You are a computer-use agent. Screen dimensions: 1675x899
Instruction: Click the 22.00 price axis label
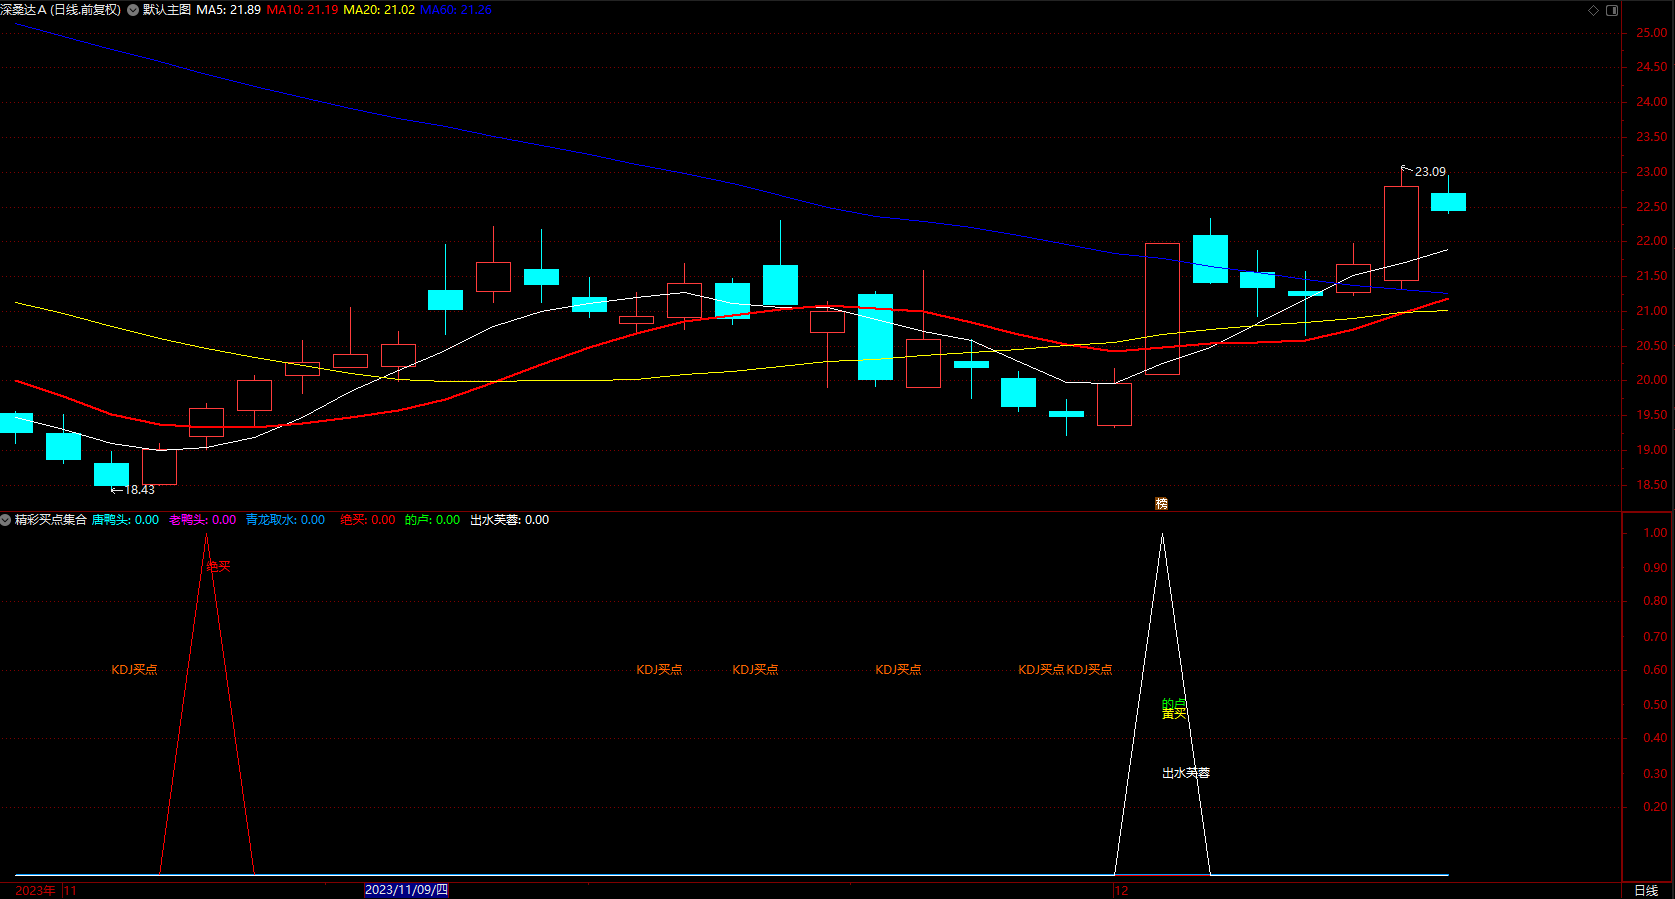click(x=1651, y=241)
